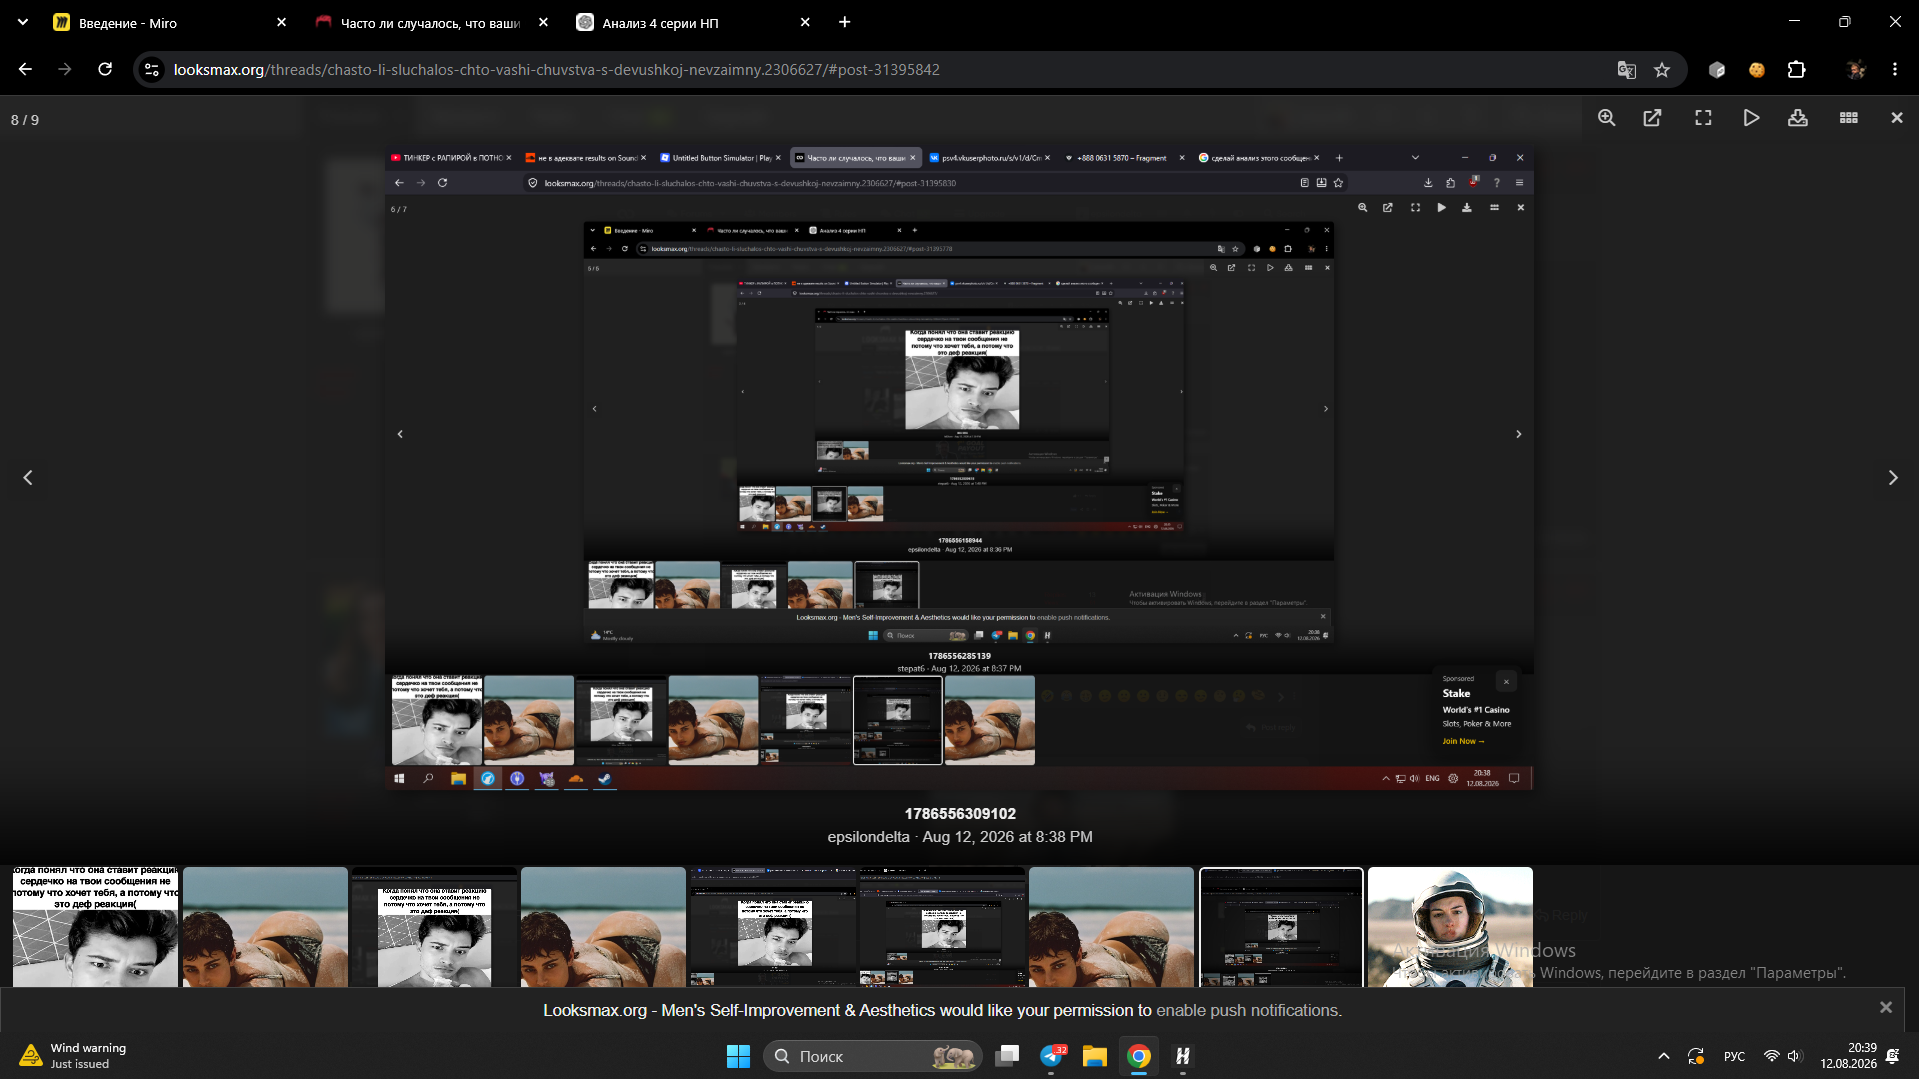Open the Wind warning weather widget
Viewport: 1919px width, 1079px height.
[x=74, y=1056]
